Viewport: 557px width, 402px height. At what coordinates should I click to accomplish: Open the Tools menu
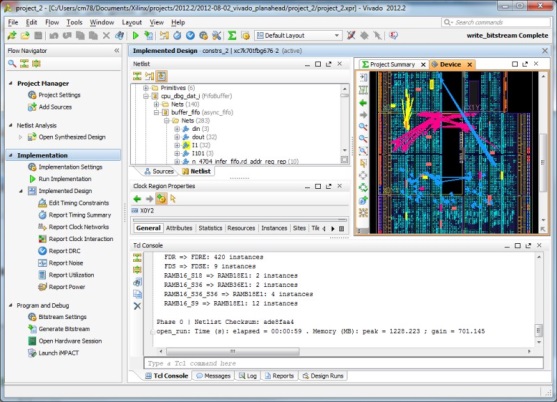click(74, 22)
